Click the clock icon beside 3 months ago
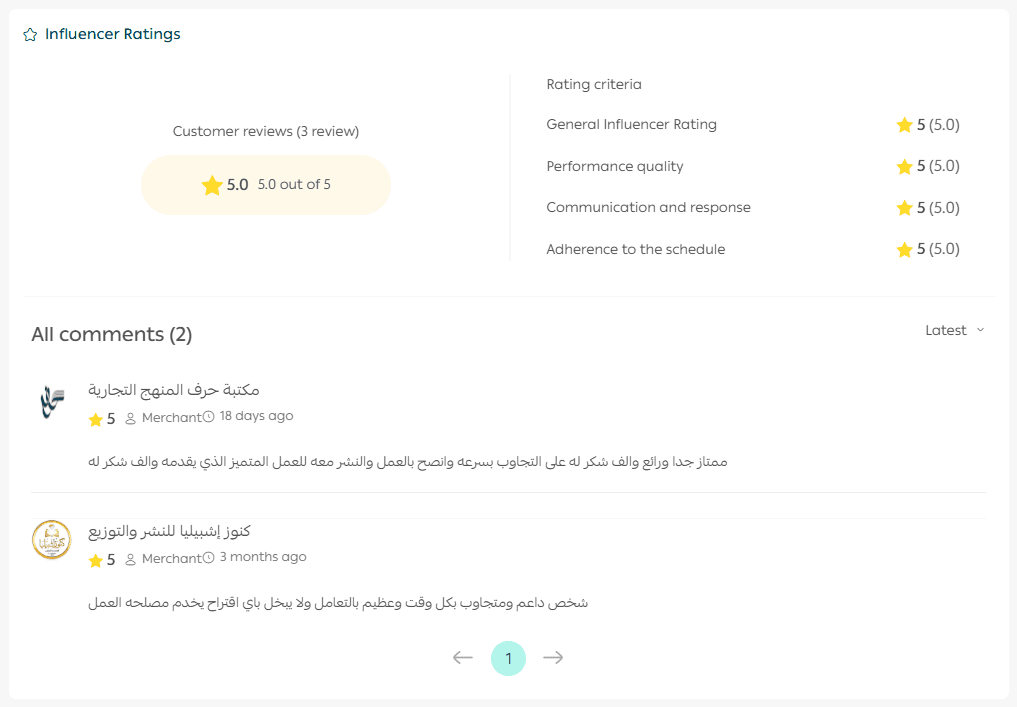Image resolution: width=1017 pixels, height=707 pixels. (x=209, y=558)
